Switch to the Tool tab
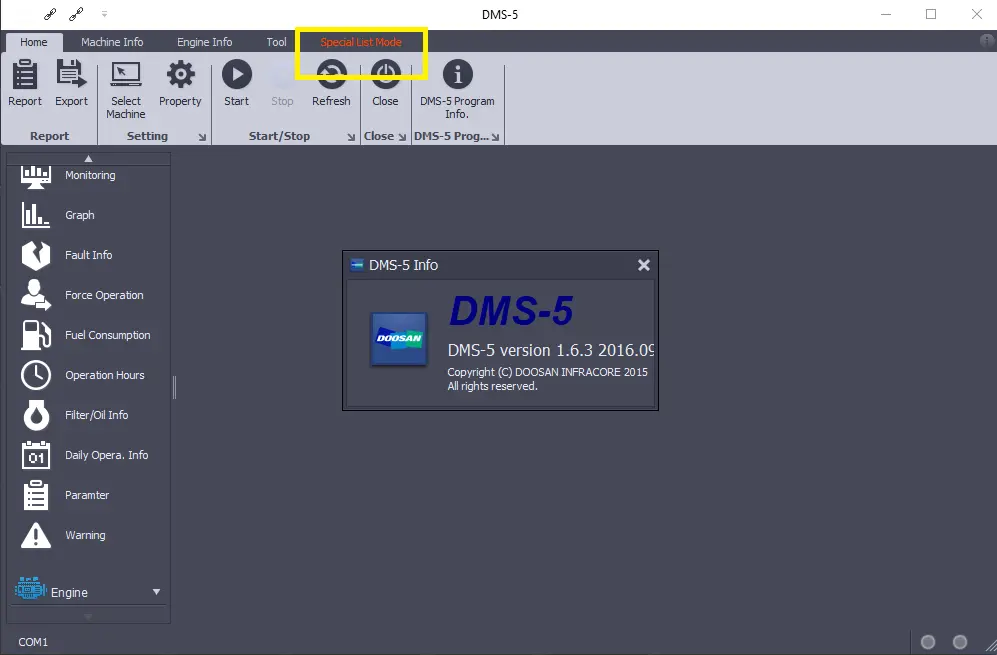 pos(276,42)
